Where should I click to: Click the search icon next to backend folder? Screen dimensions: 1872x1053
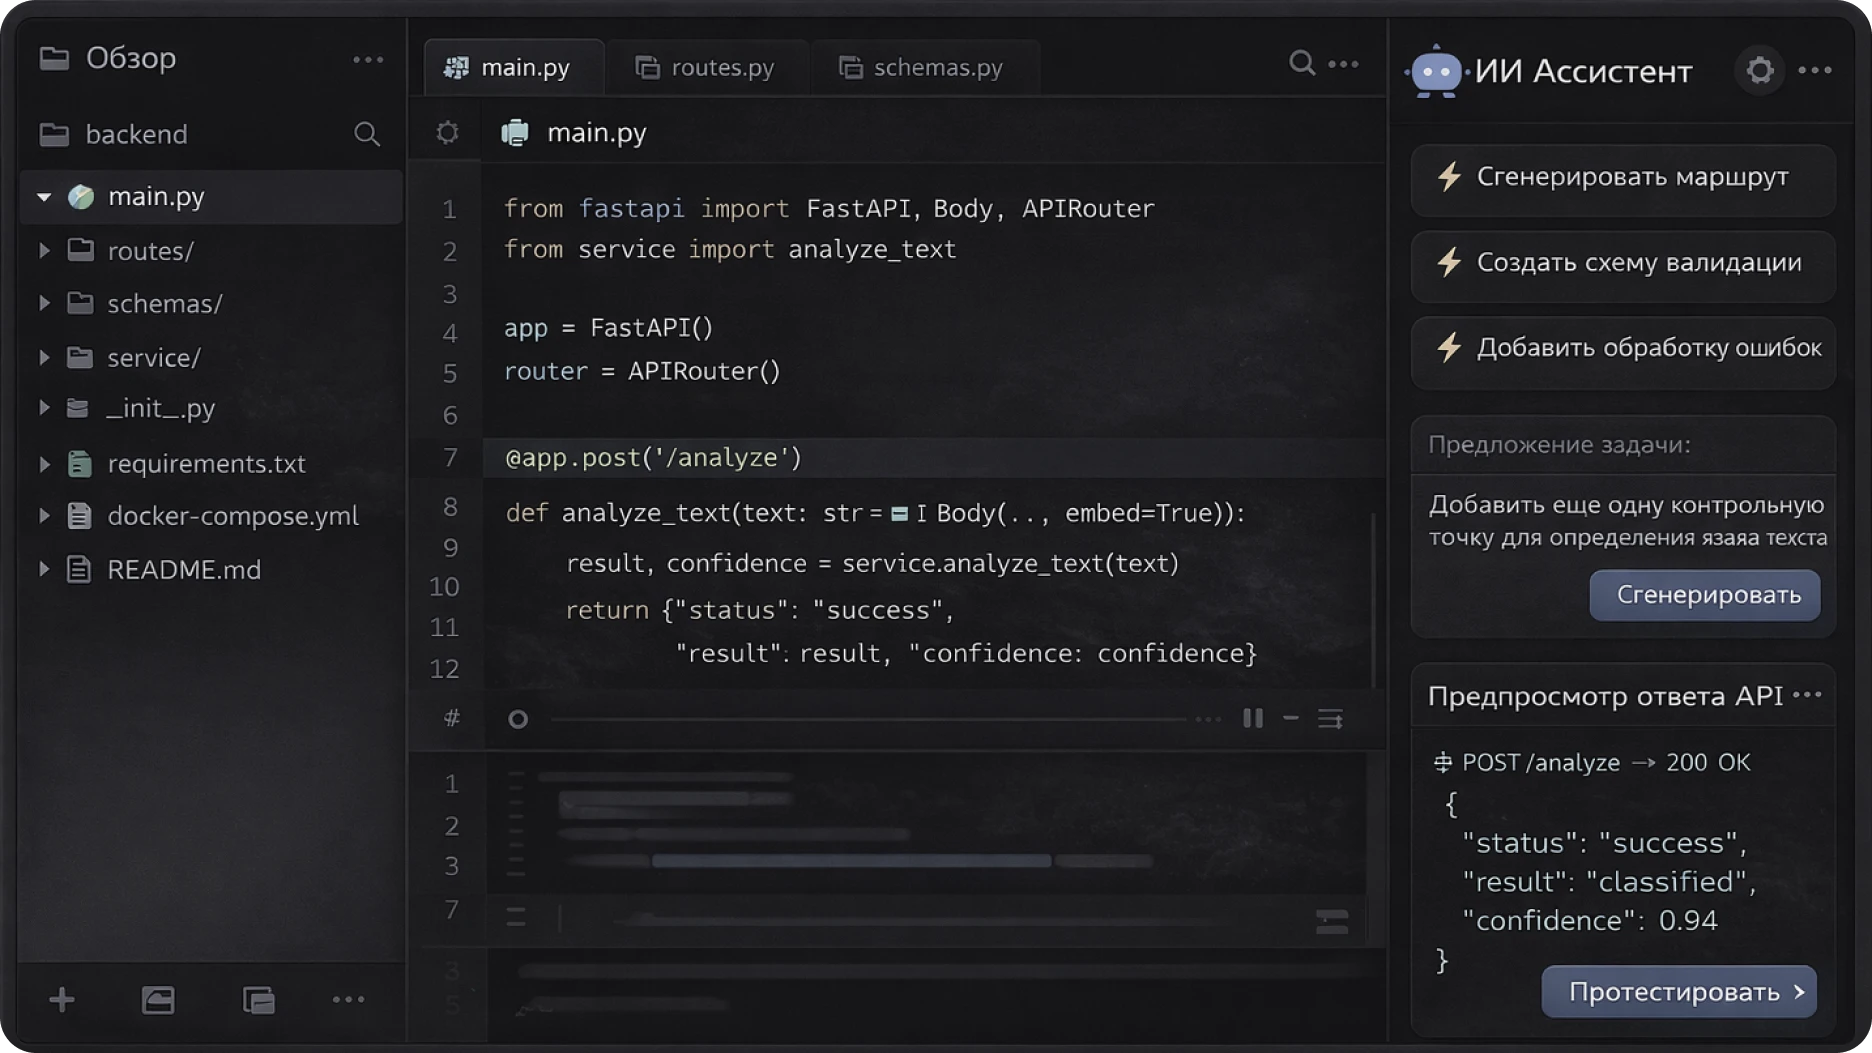[366, 134]
